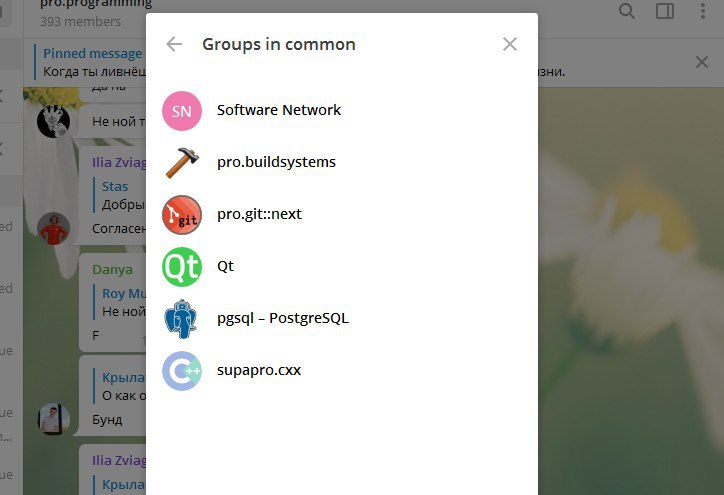The width and height of the screenshot is (724, 495).
Task: Select the Qt group name
Action: [x=225, y=266]
